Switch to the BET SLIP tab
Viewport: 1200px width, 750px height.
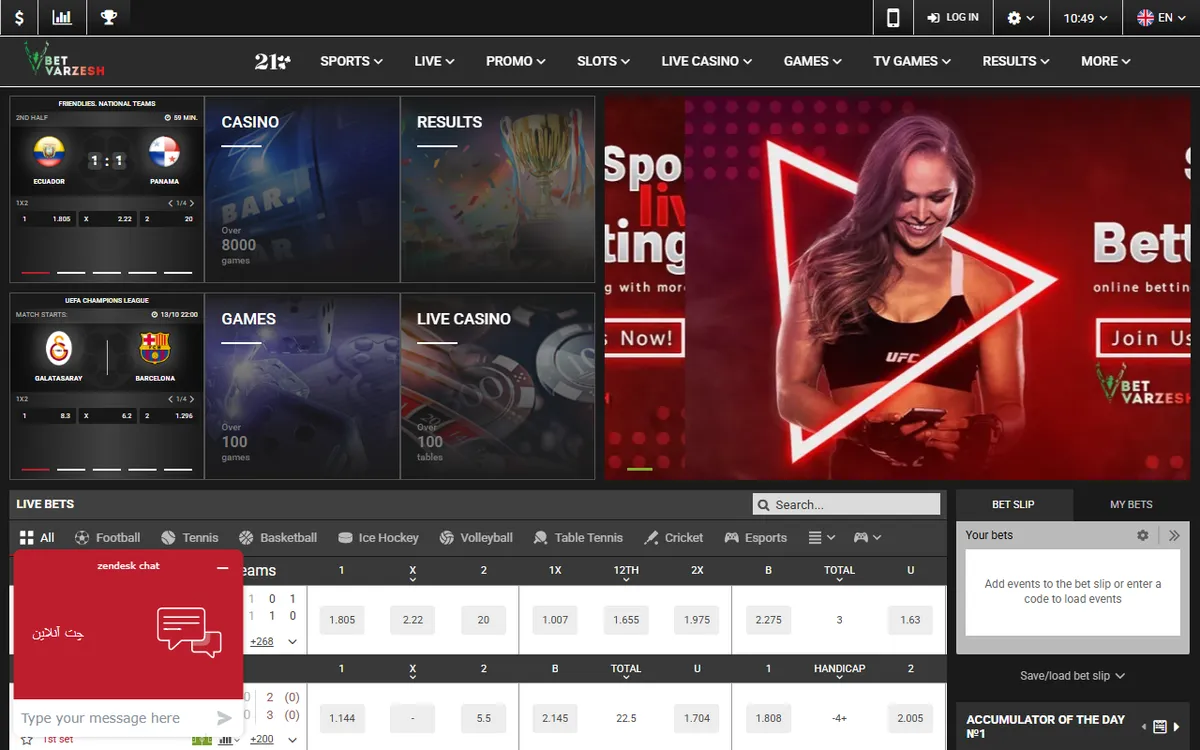coord(1013,505)
